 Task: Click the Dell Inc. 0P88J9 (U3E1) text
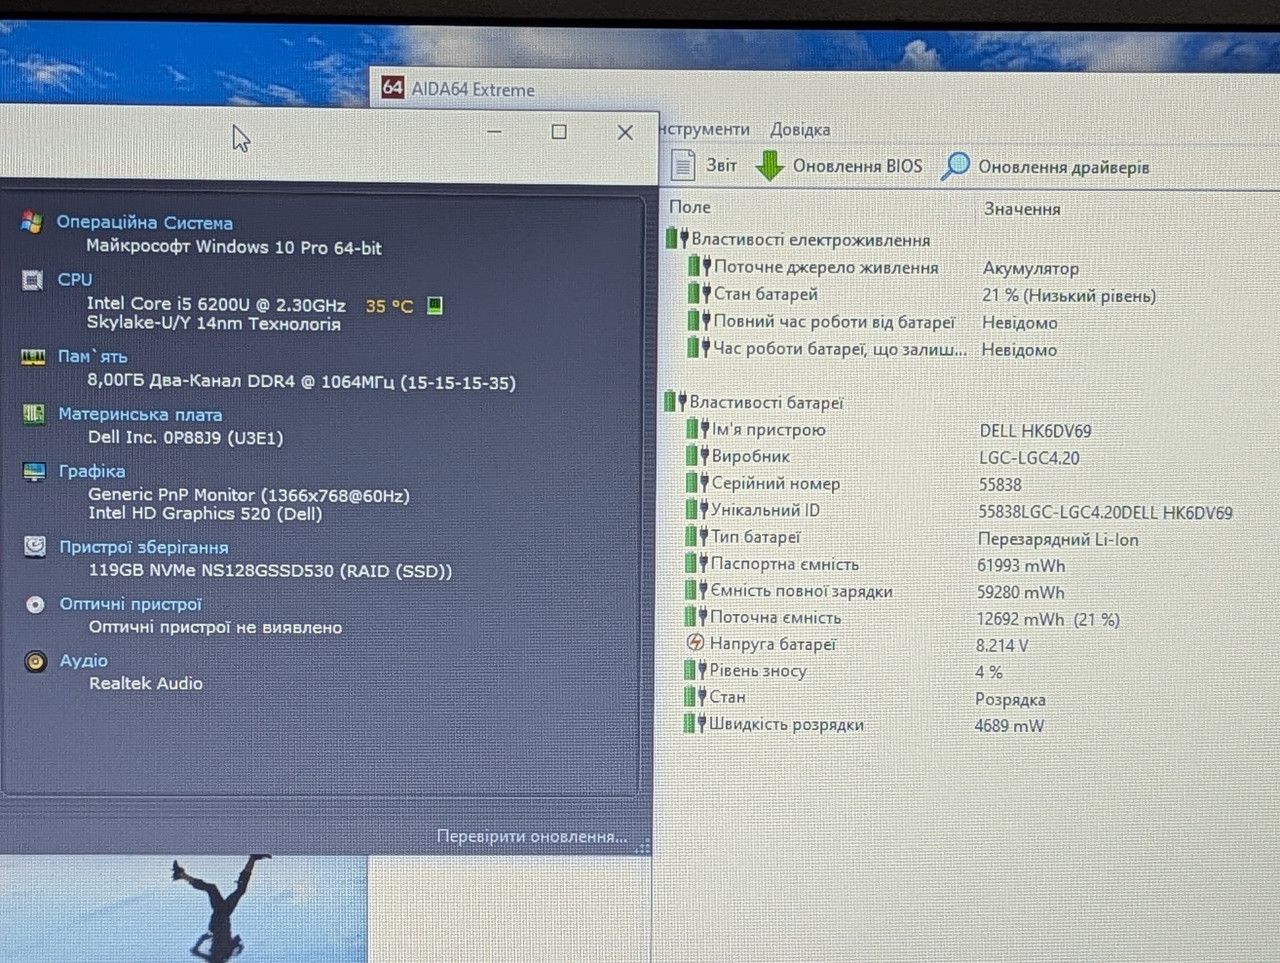point(185,437)
